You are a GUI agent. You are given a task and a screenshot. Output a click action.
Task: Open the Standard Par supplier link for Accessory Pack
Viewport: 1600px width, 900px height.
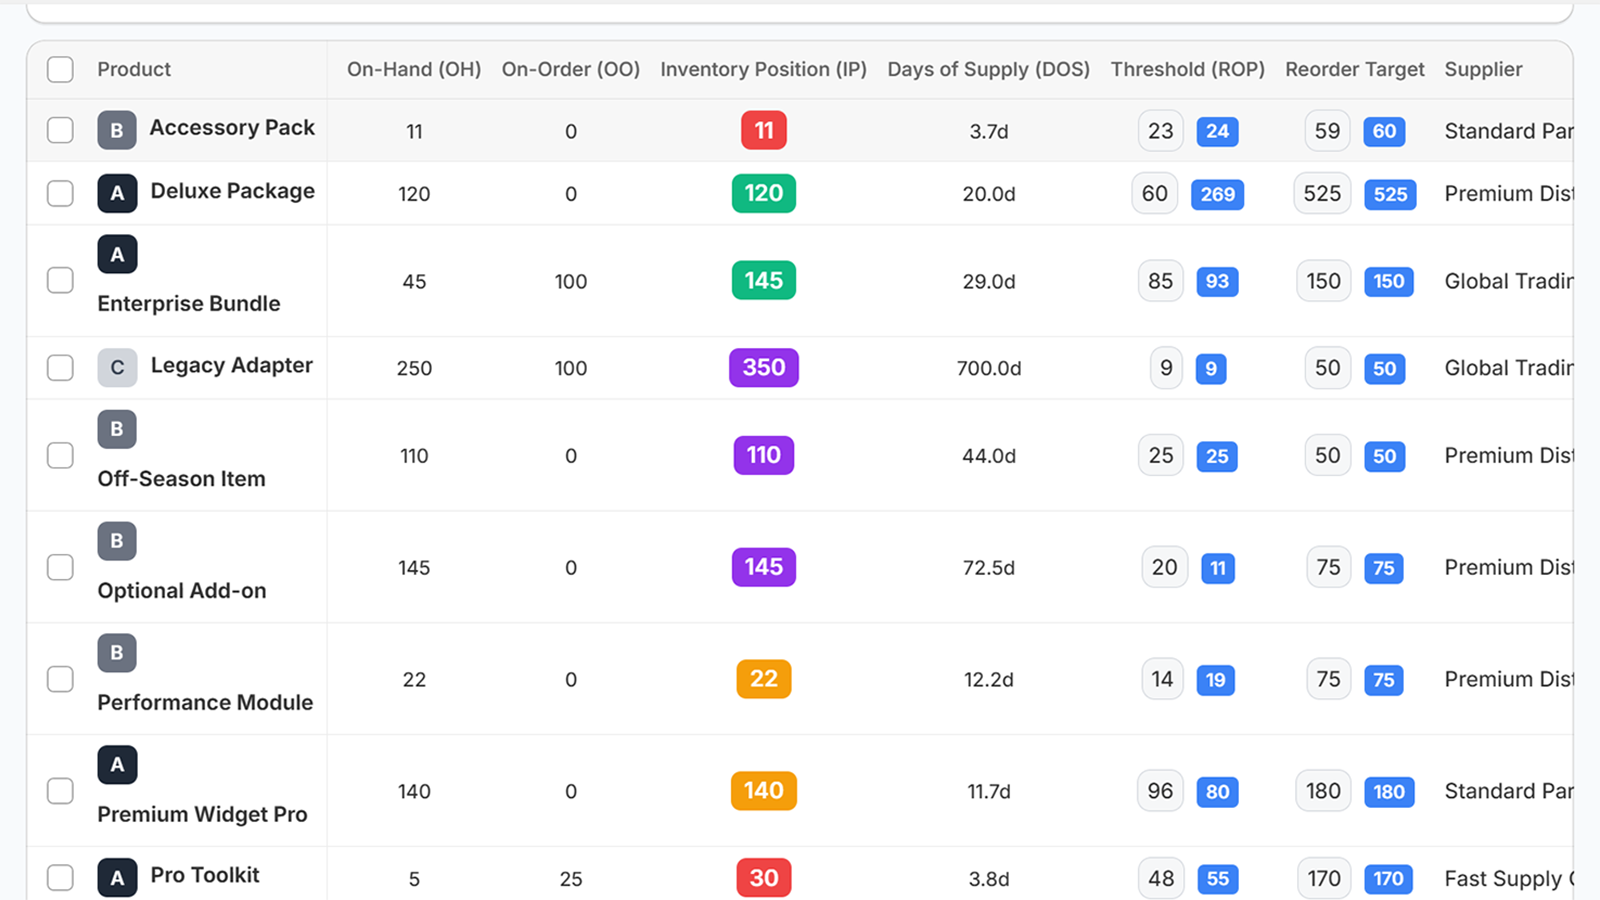pos(1508,130)
